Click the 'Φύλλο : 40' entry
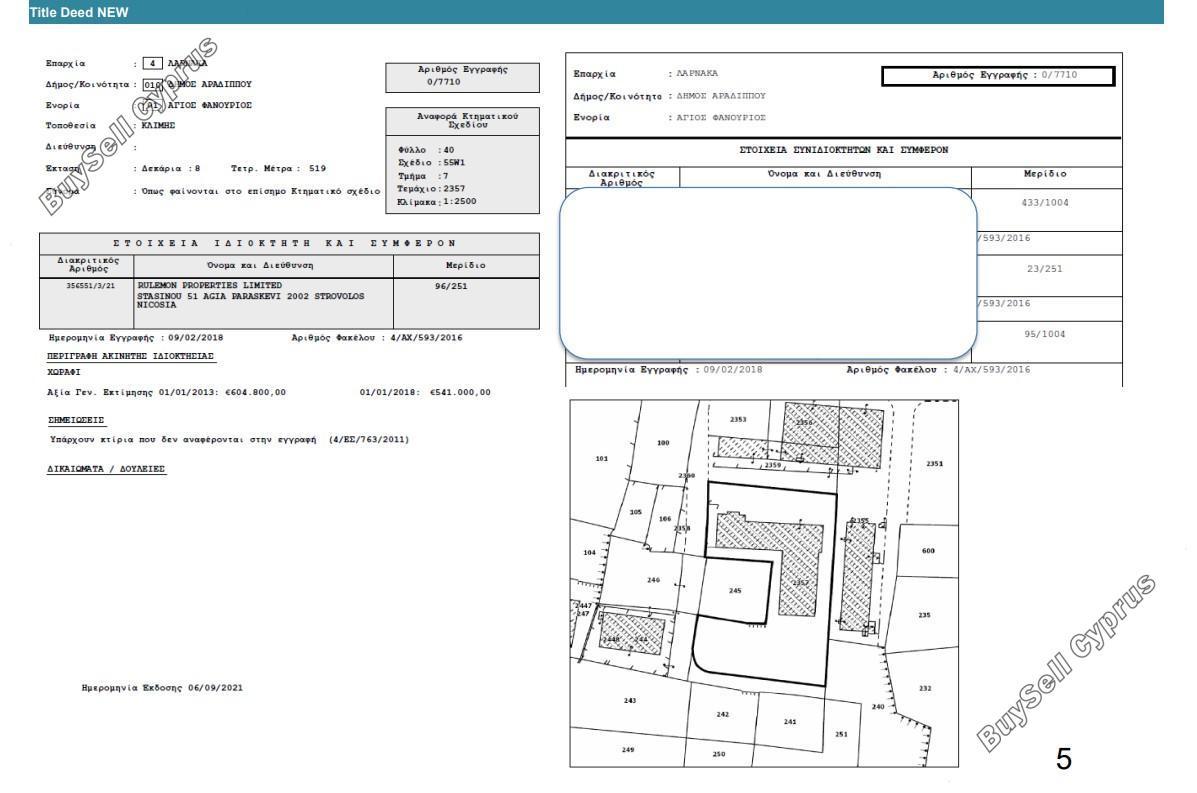Viewport: 1197px width, 793px height. point(426,150)
